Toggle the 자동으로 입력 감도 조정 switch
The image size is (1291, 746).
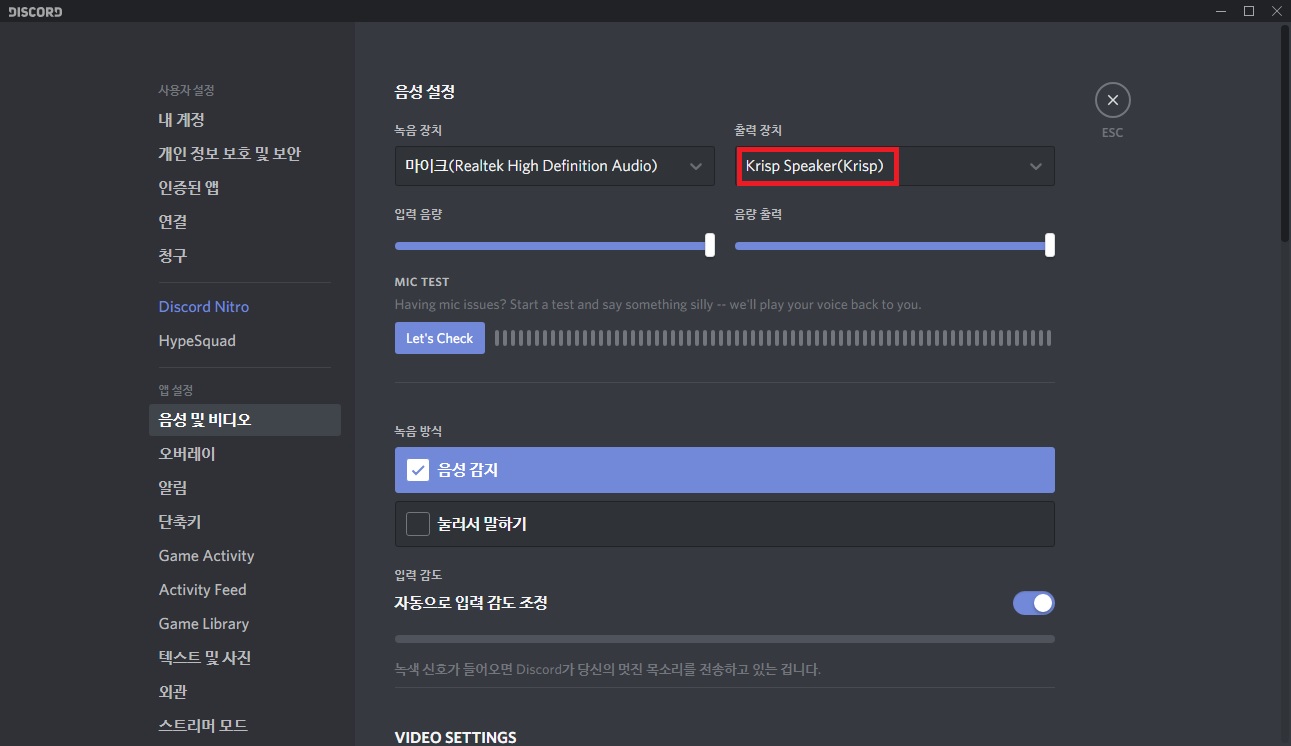pyautogui.click(x=1034, y=603)
